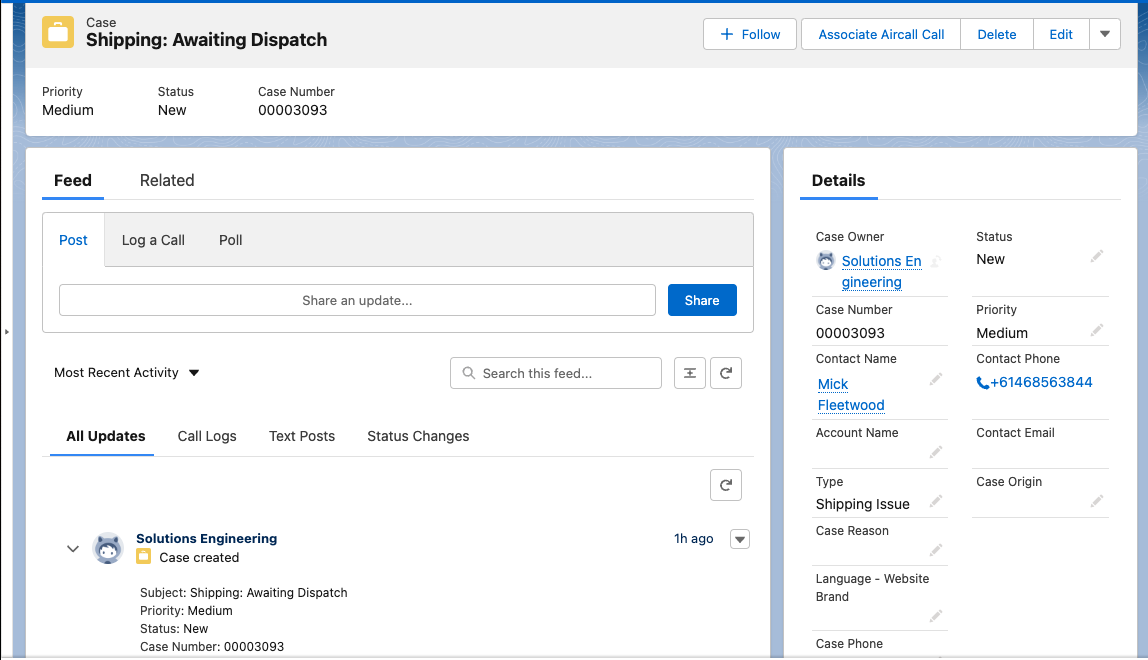This screenshot has width=1148, height=660.
Task: Click the feed refresh icon beside search
Action: 726,373
